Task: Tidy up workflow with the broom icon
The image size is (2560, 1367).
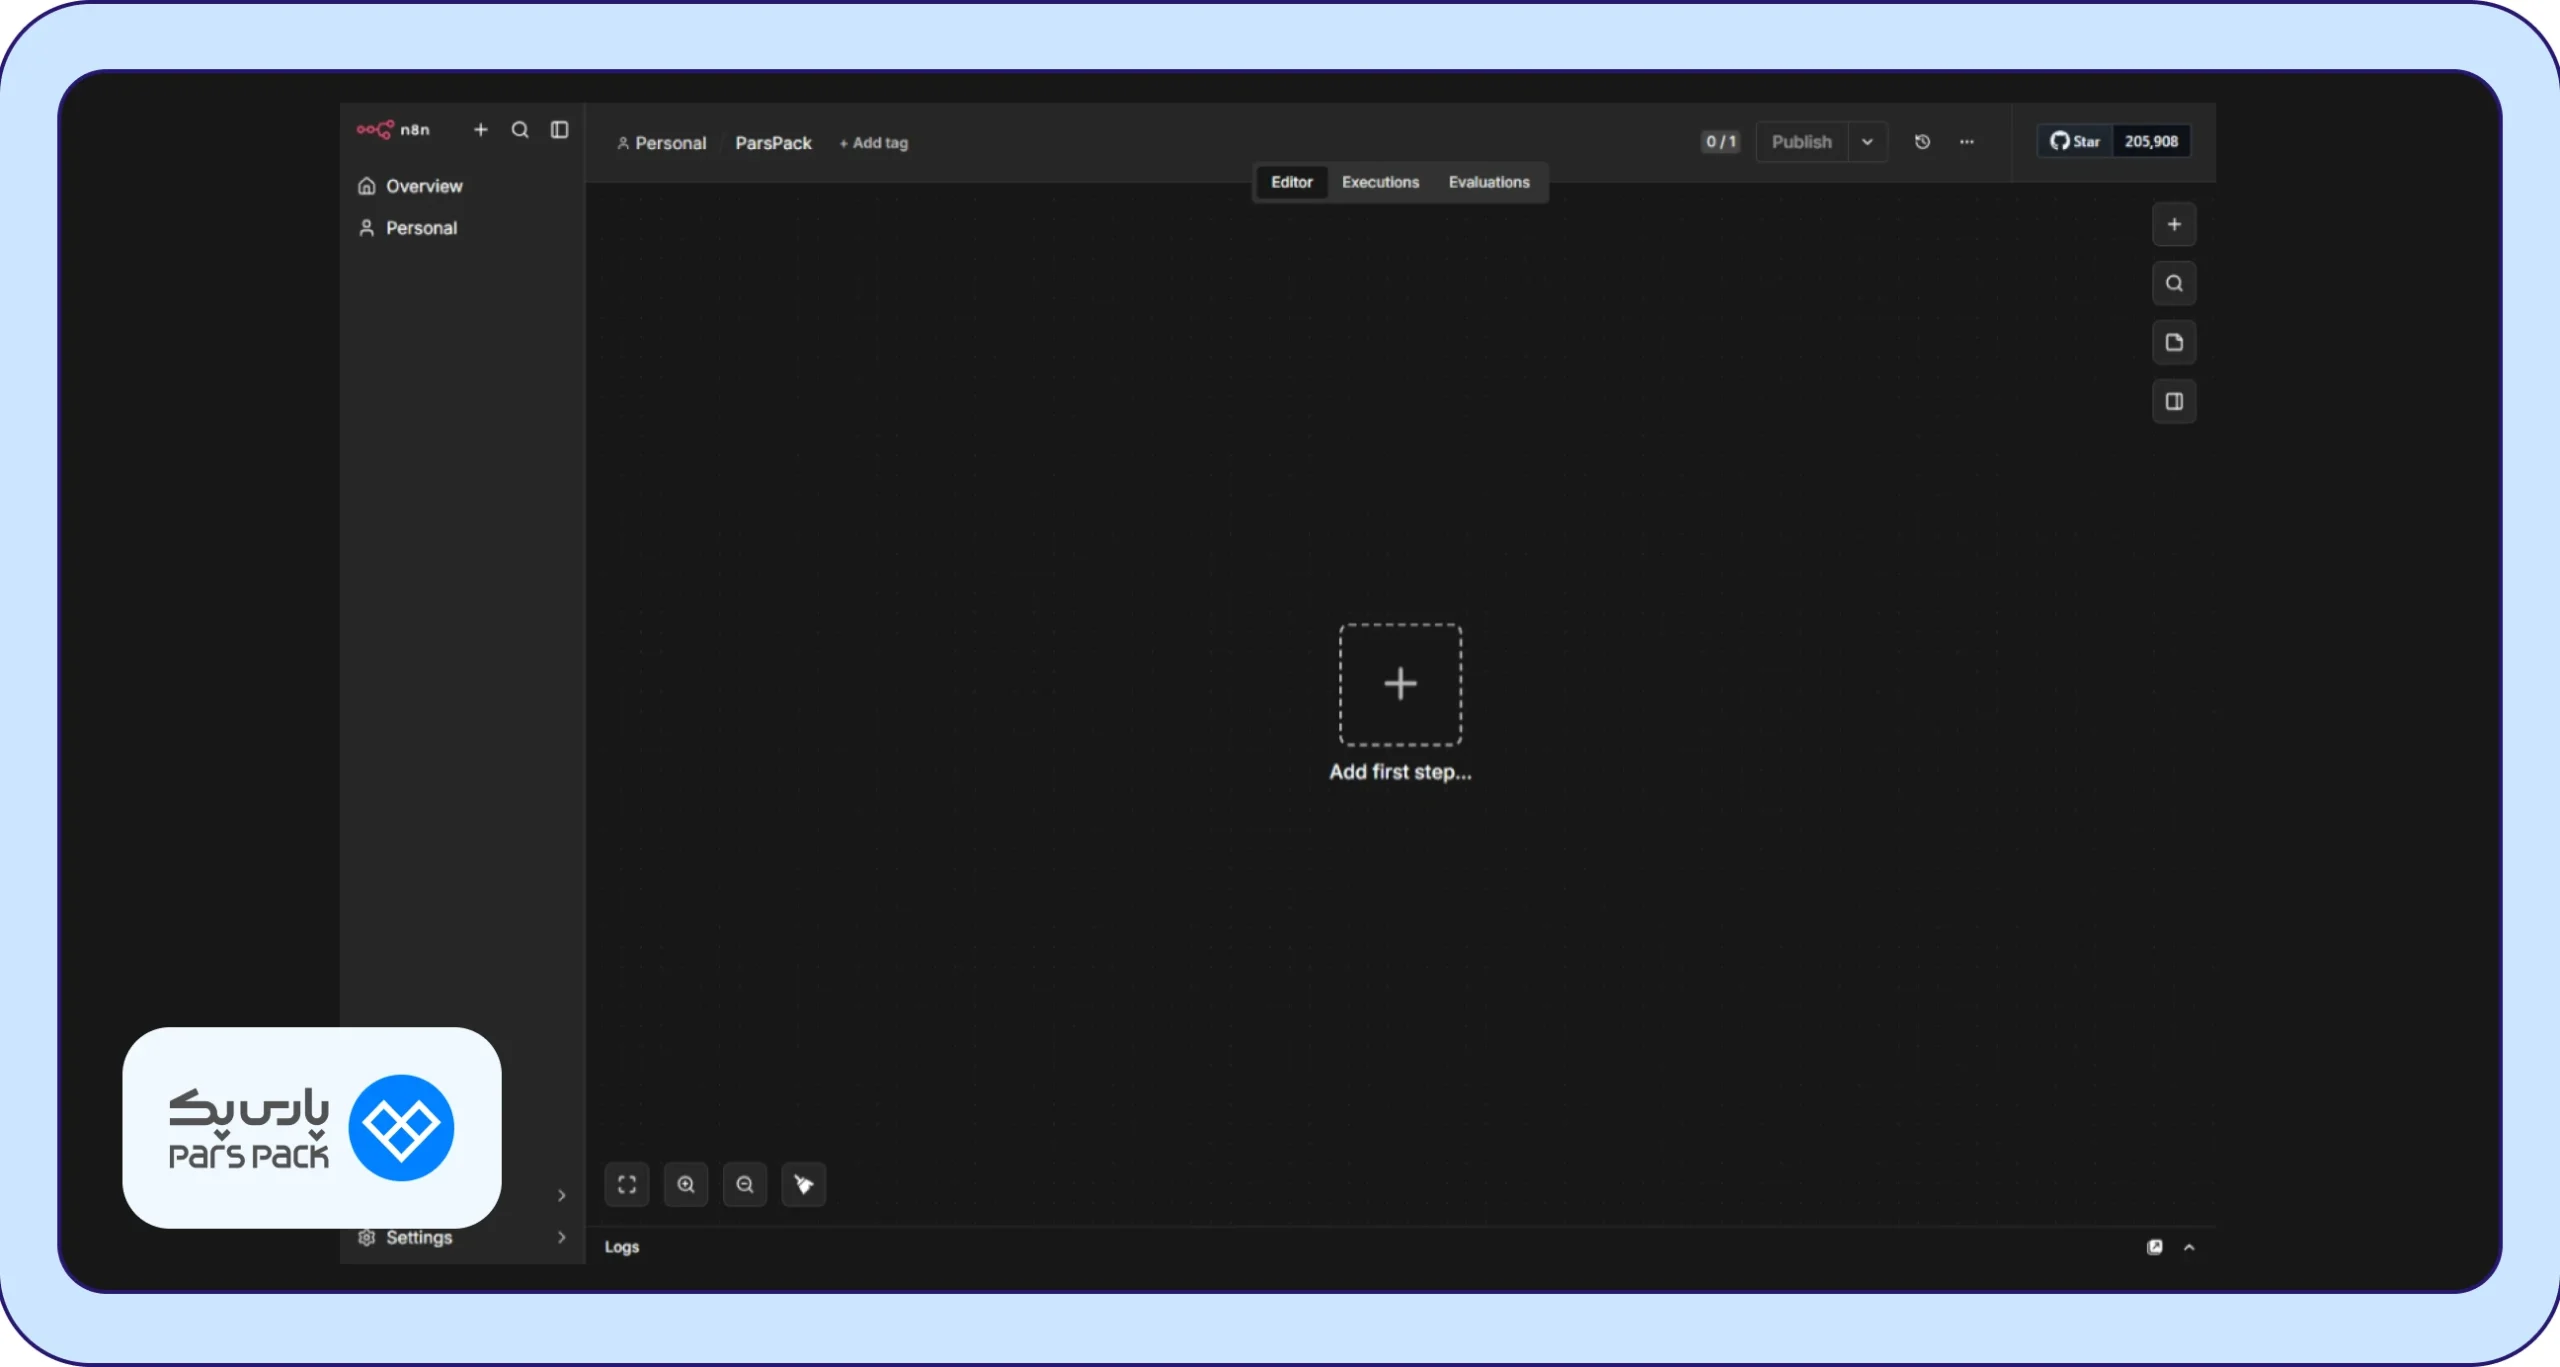Action: click(804, 1185)
